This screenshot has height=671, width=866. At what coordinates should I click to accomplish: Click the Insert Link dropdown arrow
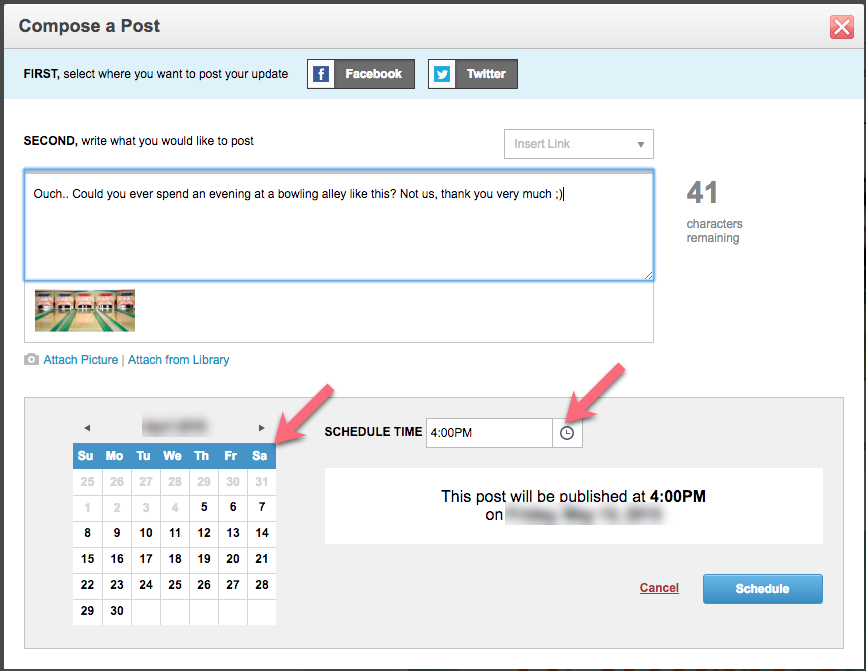641,145
